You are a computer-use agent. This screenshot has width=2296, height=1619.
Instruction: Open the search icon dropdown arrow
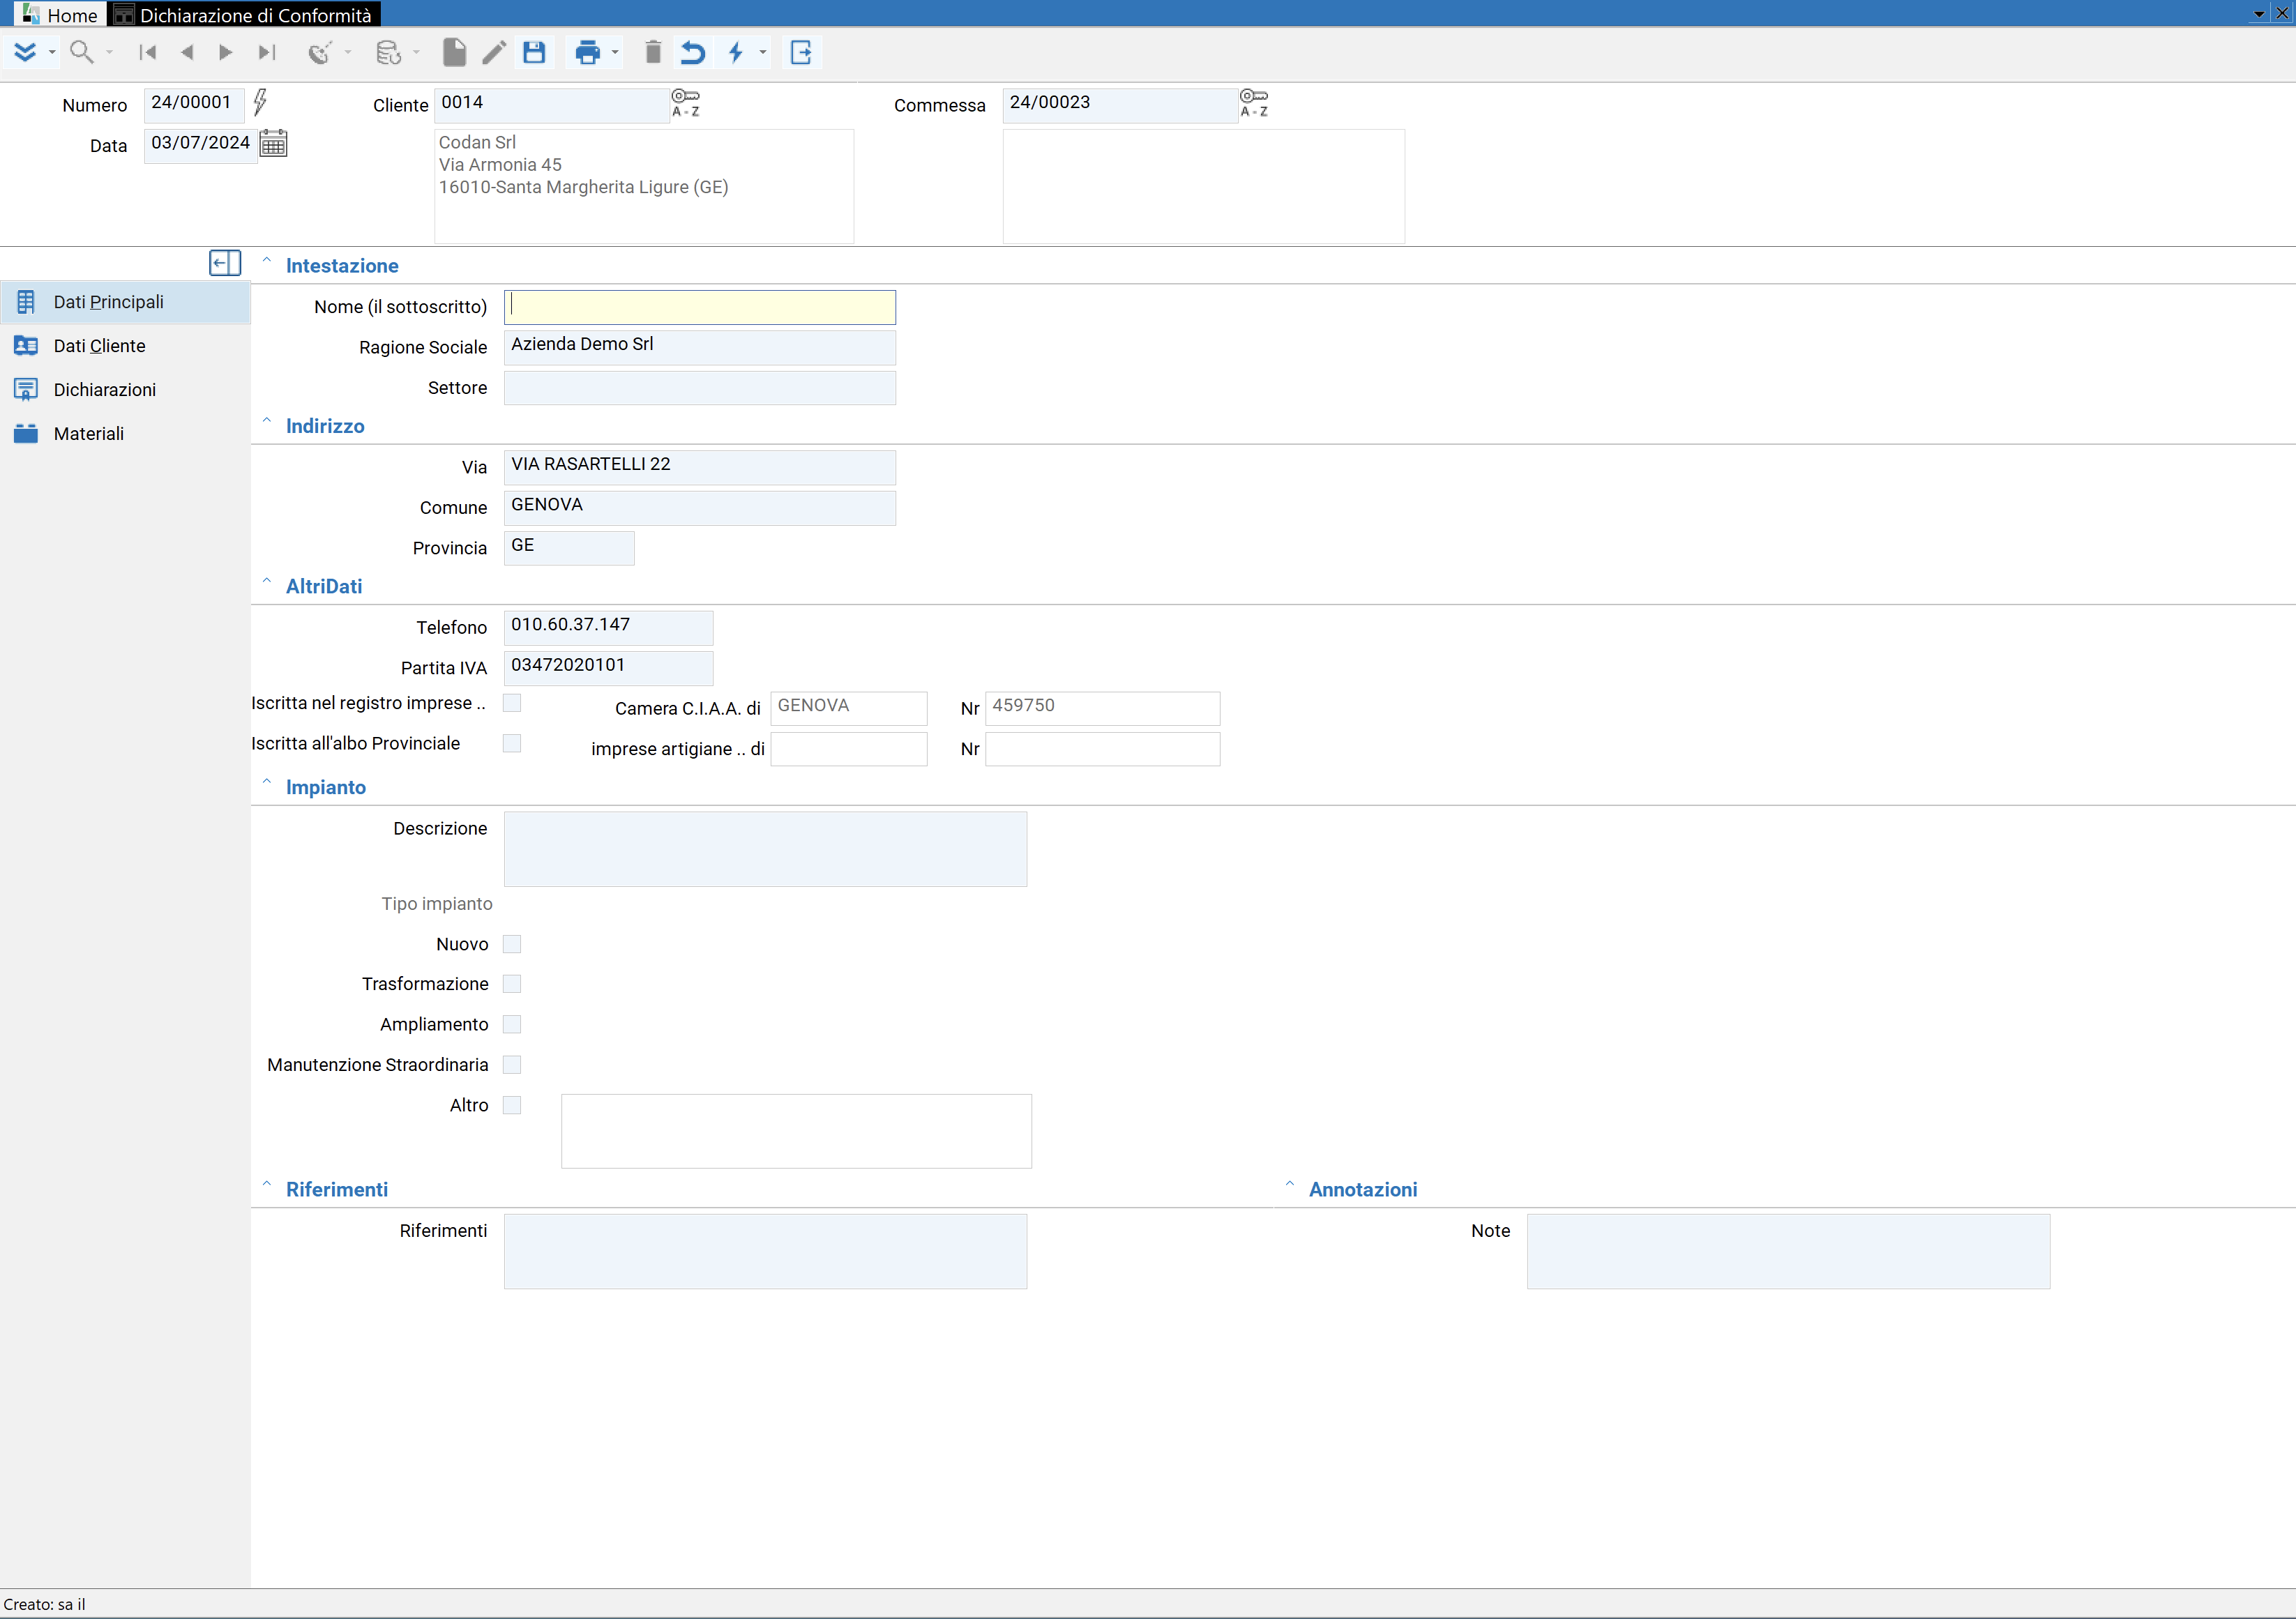(109, 52)
